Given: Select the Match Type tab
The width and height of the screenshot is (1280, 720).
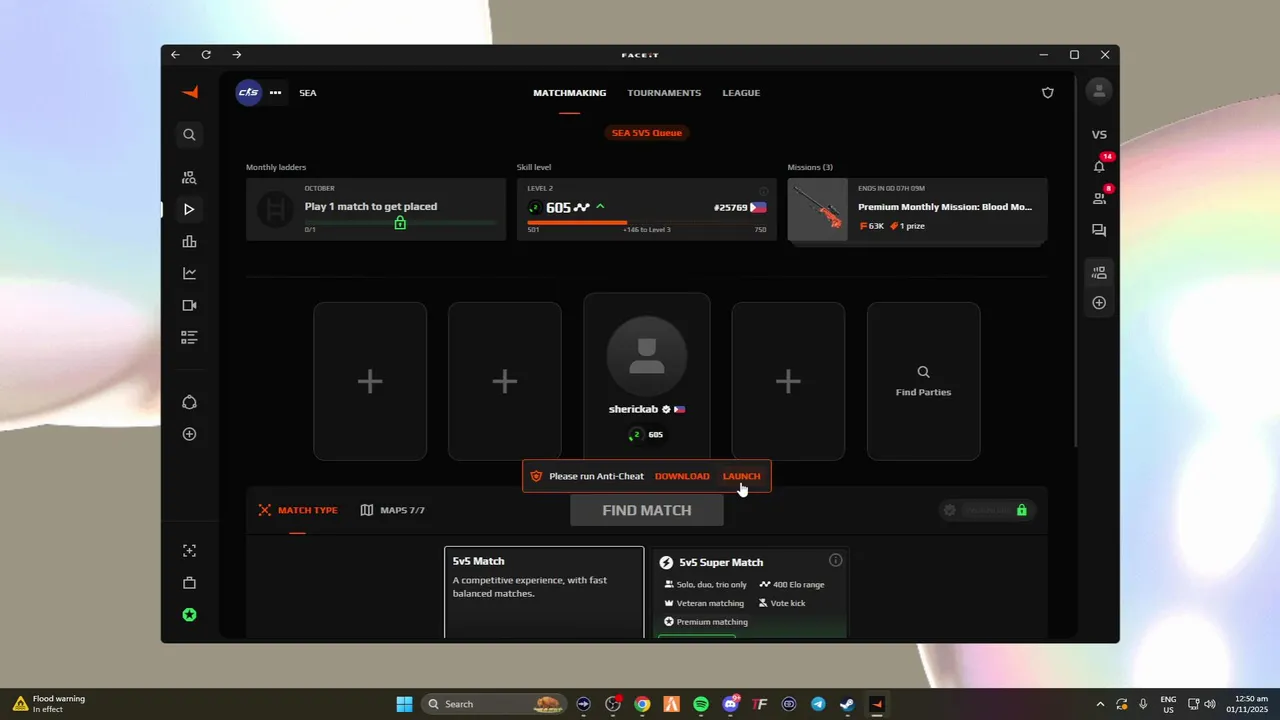Looking at the screenshot, I should click(298, 510).
